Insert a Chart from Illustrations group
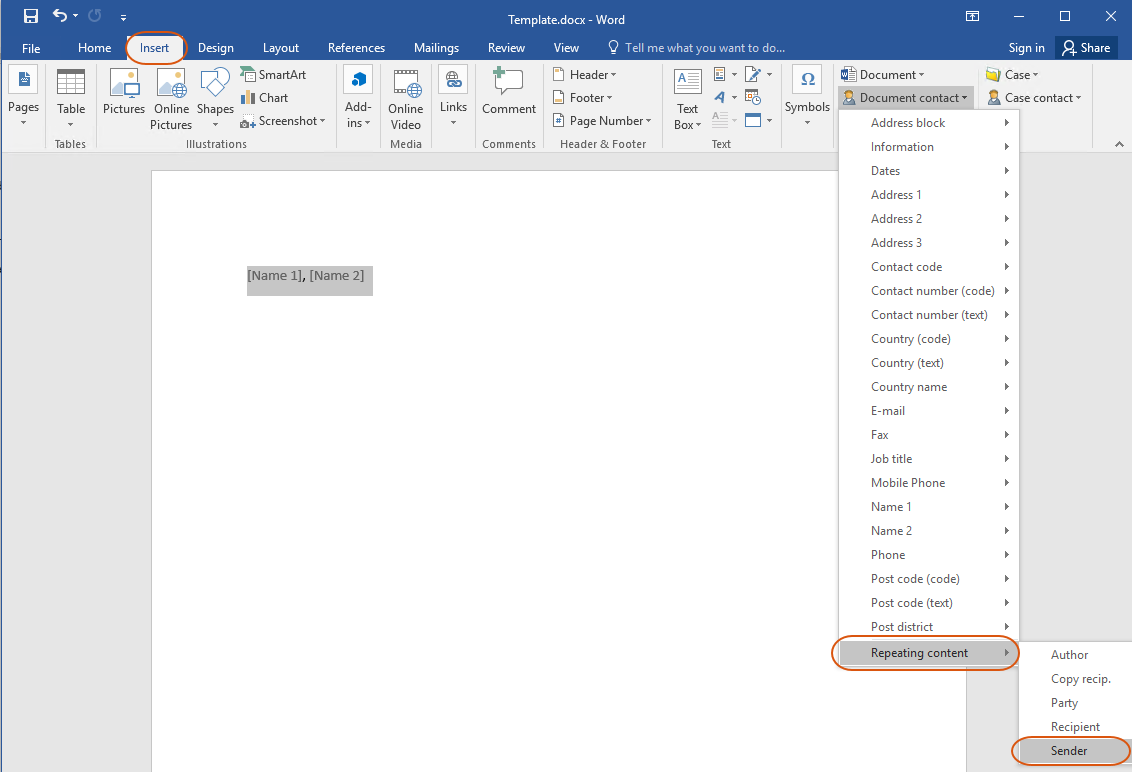1132x772 pixels. [265, 98]
